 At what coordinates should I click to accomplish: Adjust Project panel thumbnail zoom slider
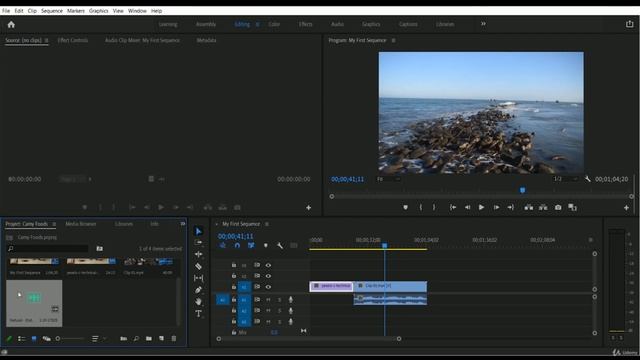(70, 338)
